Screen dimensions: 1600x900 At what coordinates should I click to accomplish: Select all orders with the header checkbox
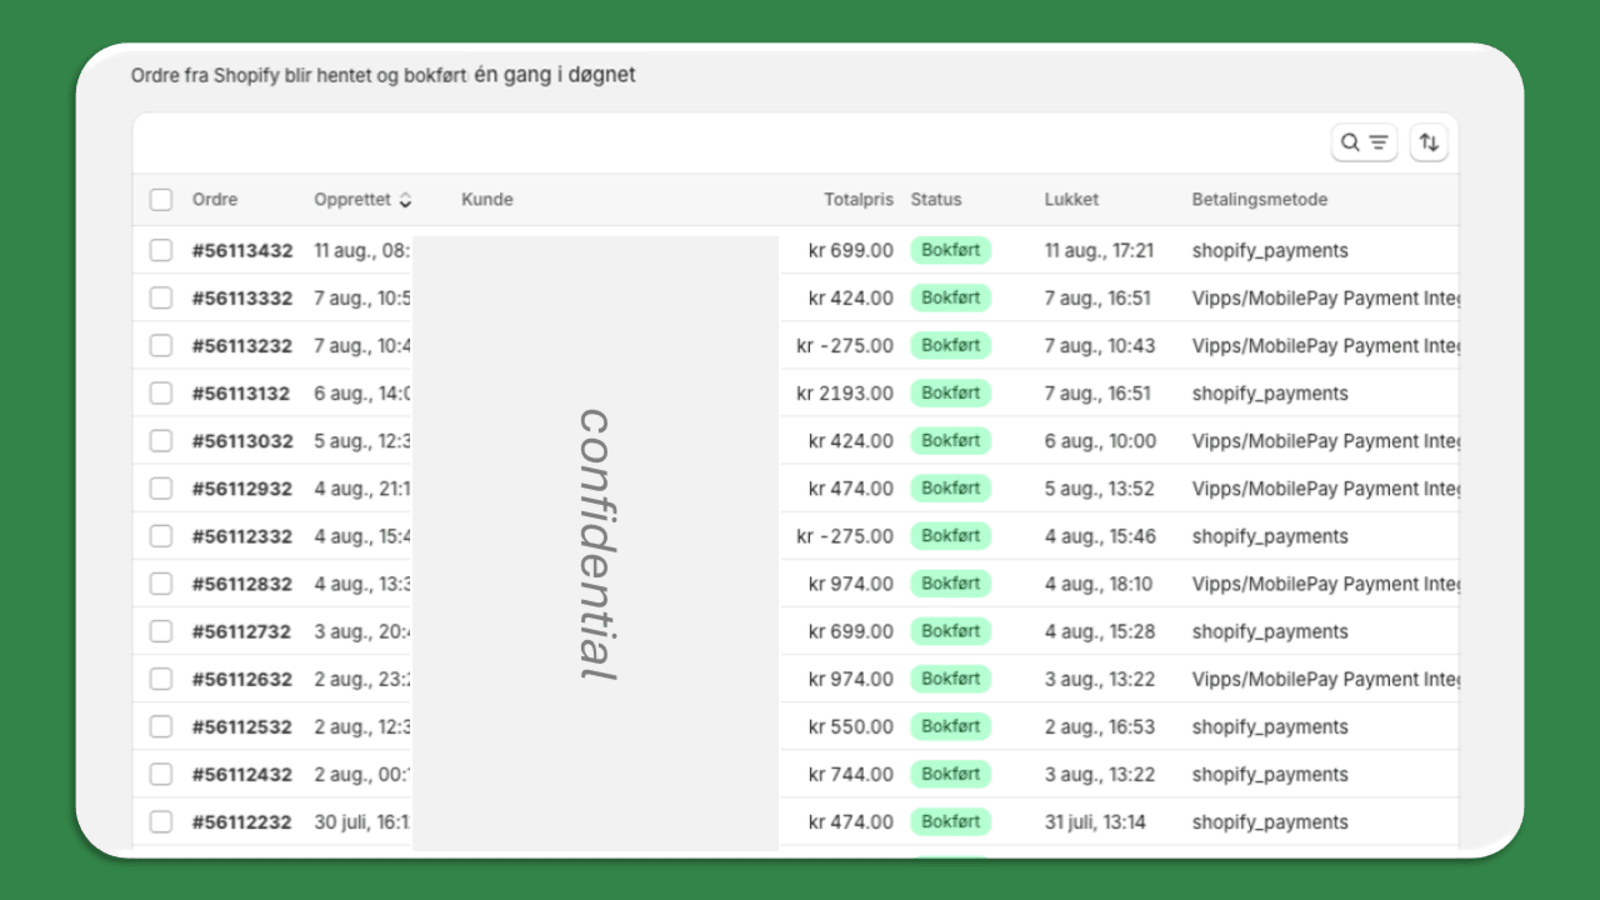click(x=161, y=199)
